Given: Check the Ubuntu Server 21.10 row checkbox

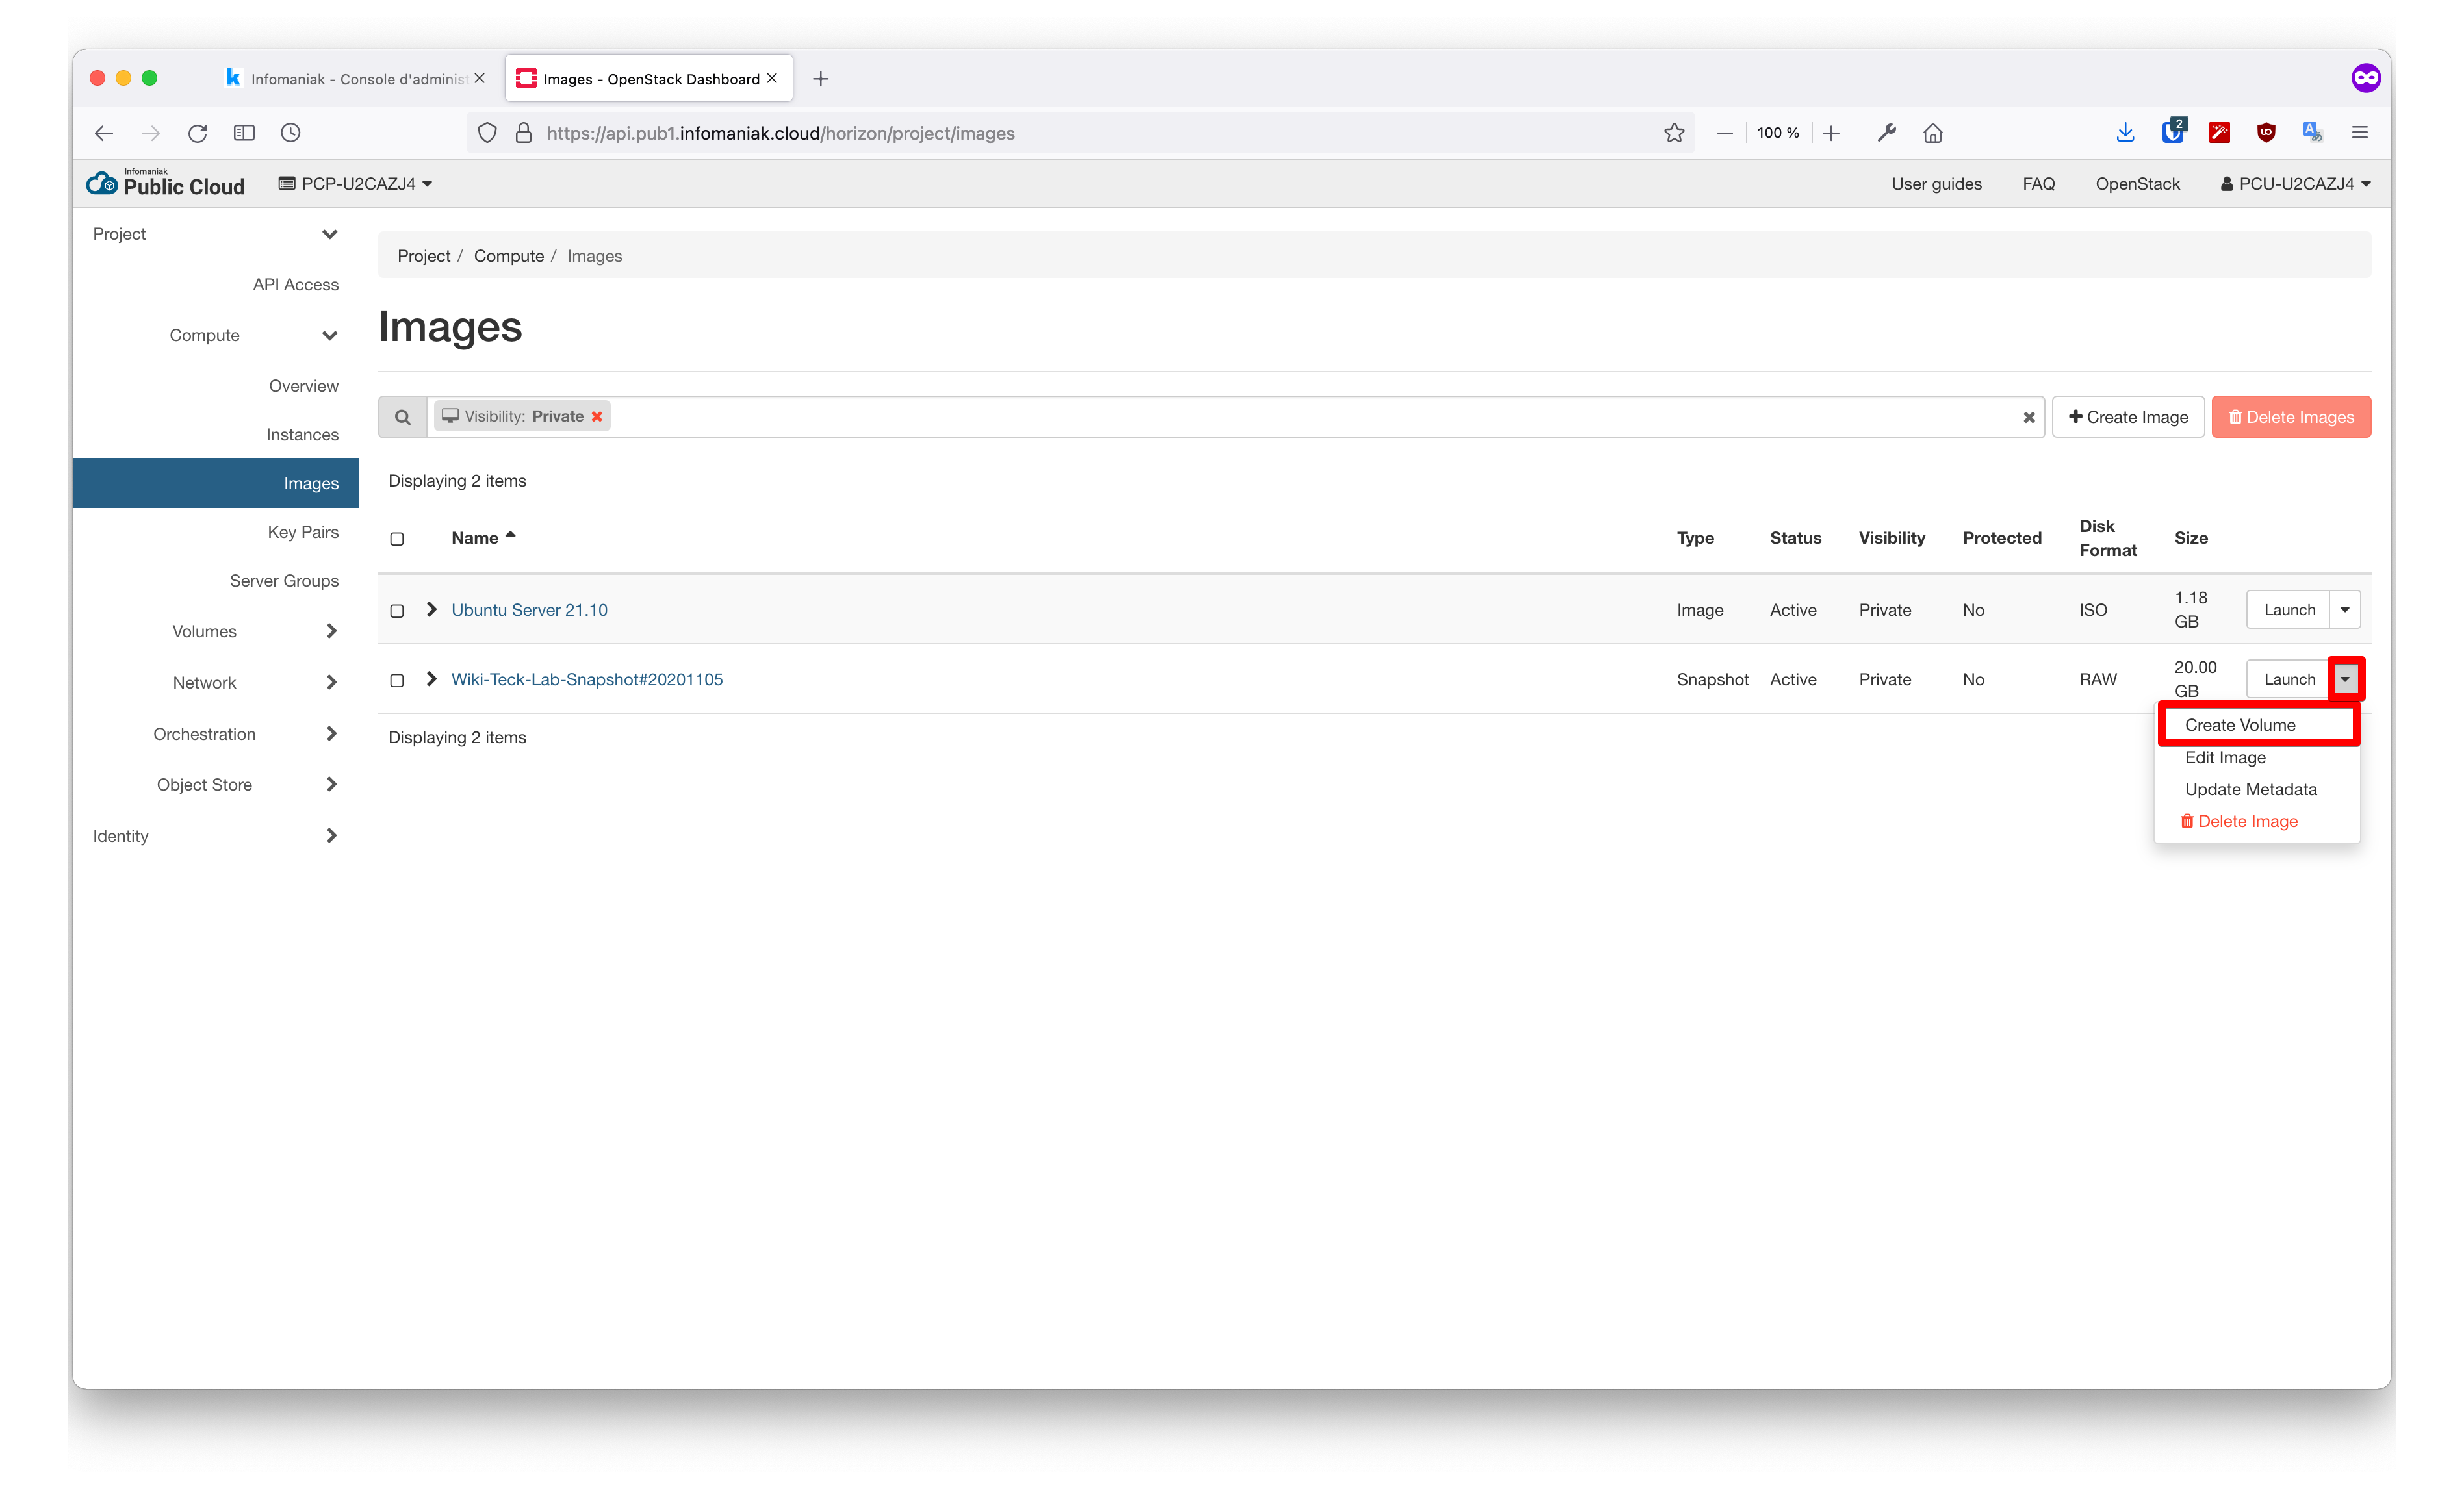Looking at the screenshot, I should [397, 611].
